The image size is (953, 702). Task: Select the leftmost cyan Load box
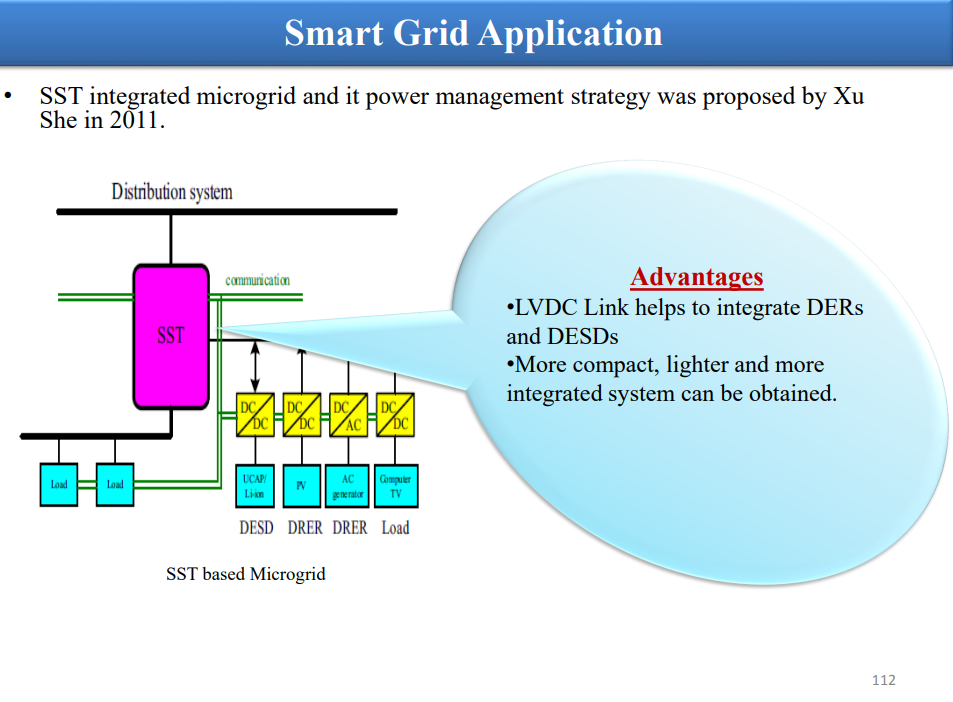pos(59,484)
